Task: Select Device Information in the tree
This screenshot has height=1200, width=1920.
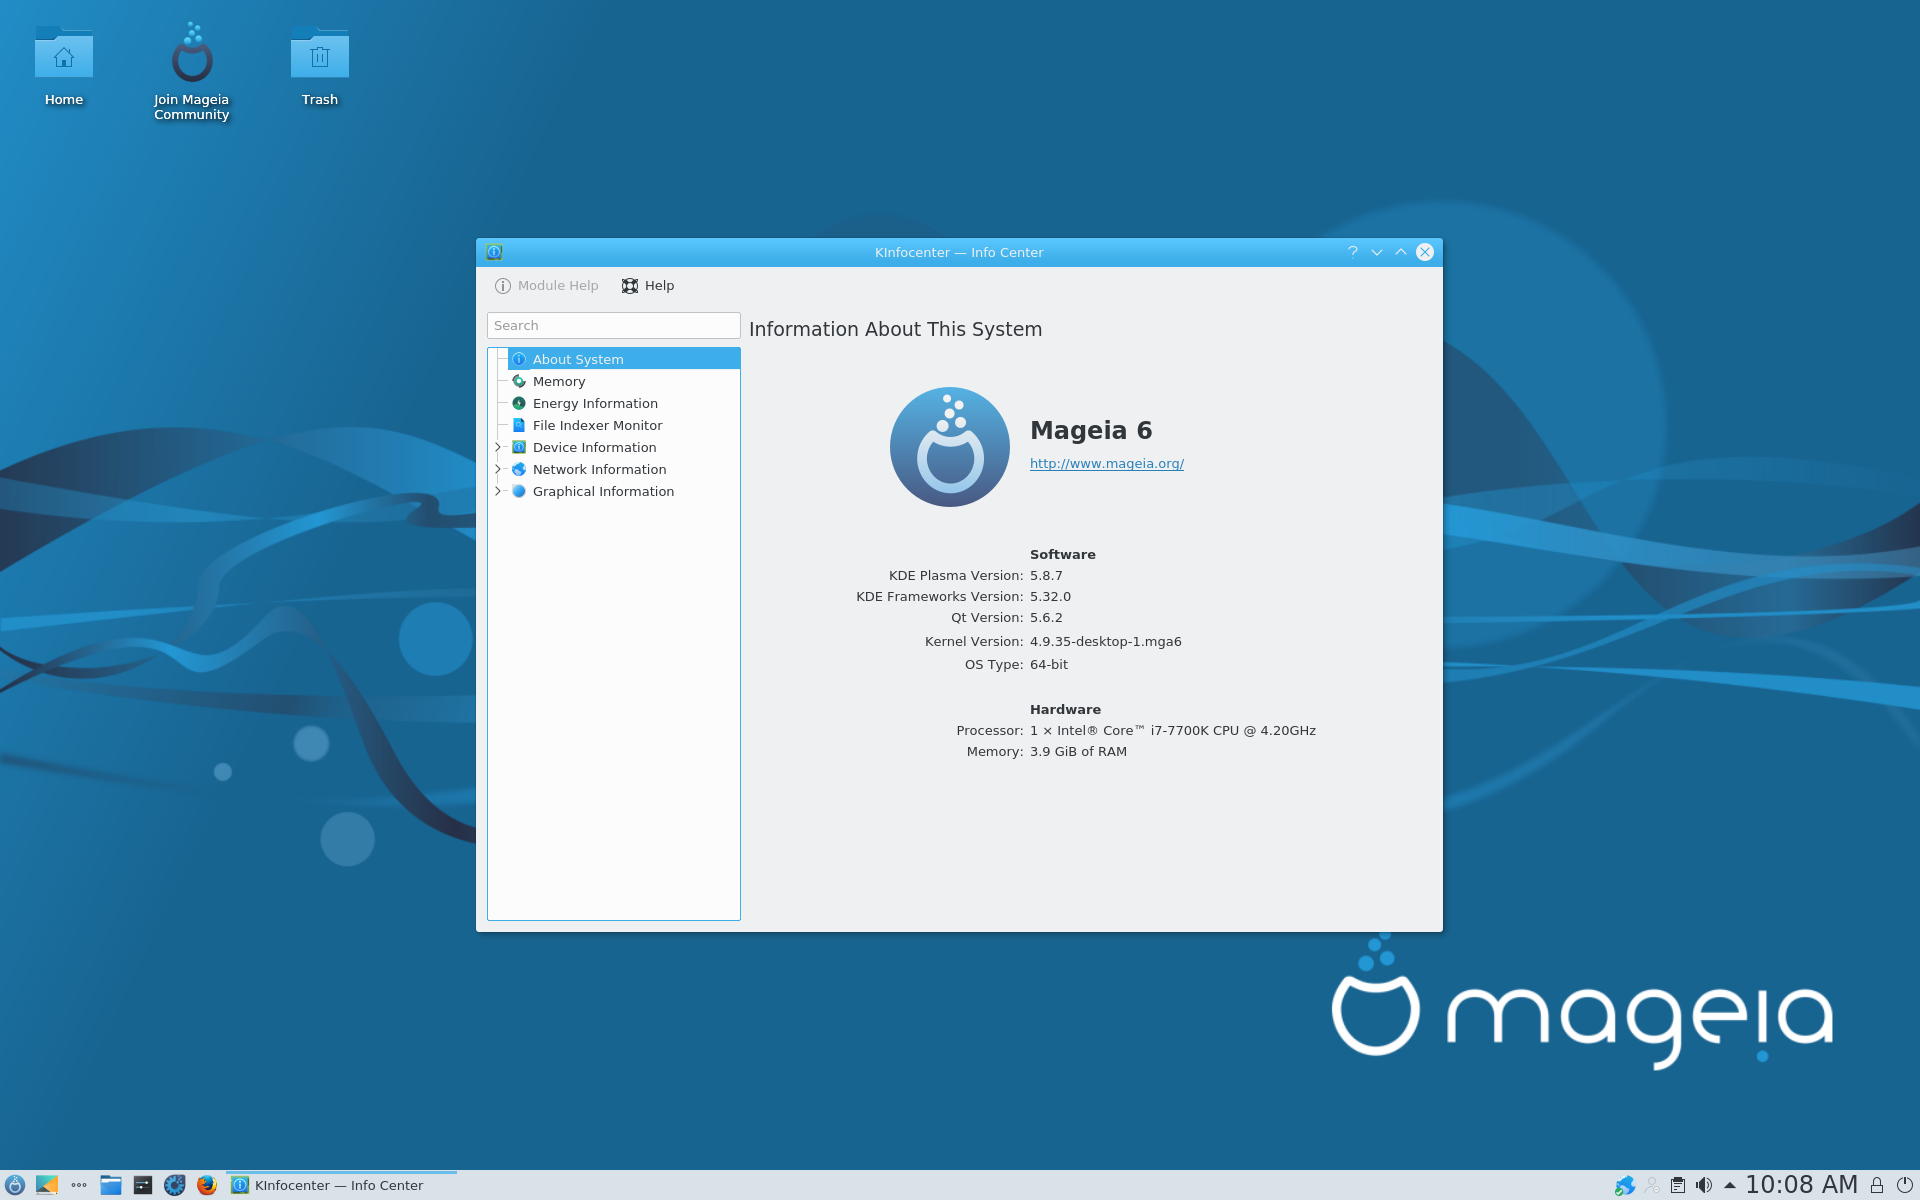Action: click(x=594, y=447)
